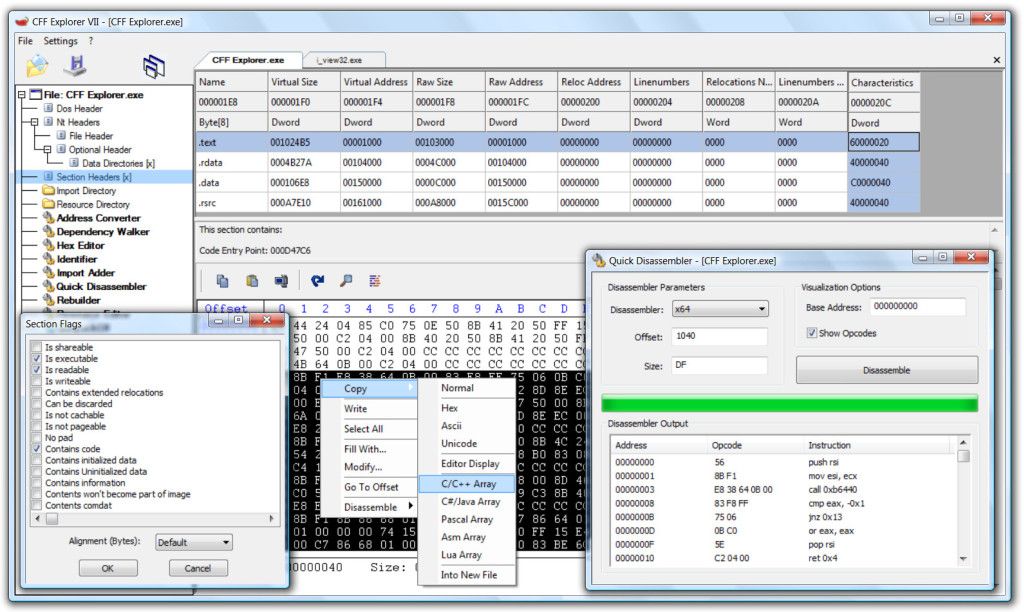
Task: Click the paste icon in the hex editor toolbar
Action: tap(251, 281)
